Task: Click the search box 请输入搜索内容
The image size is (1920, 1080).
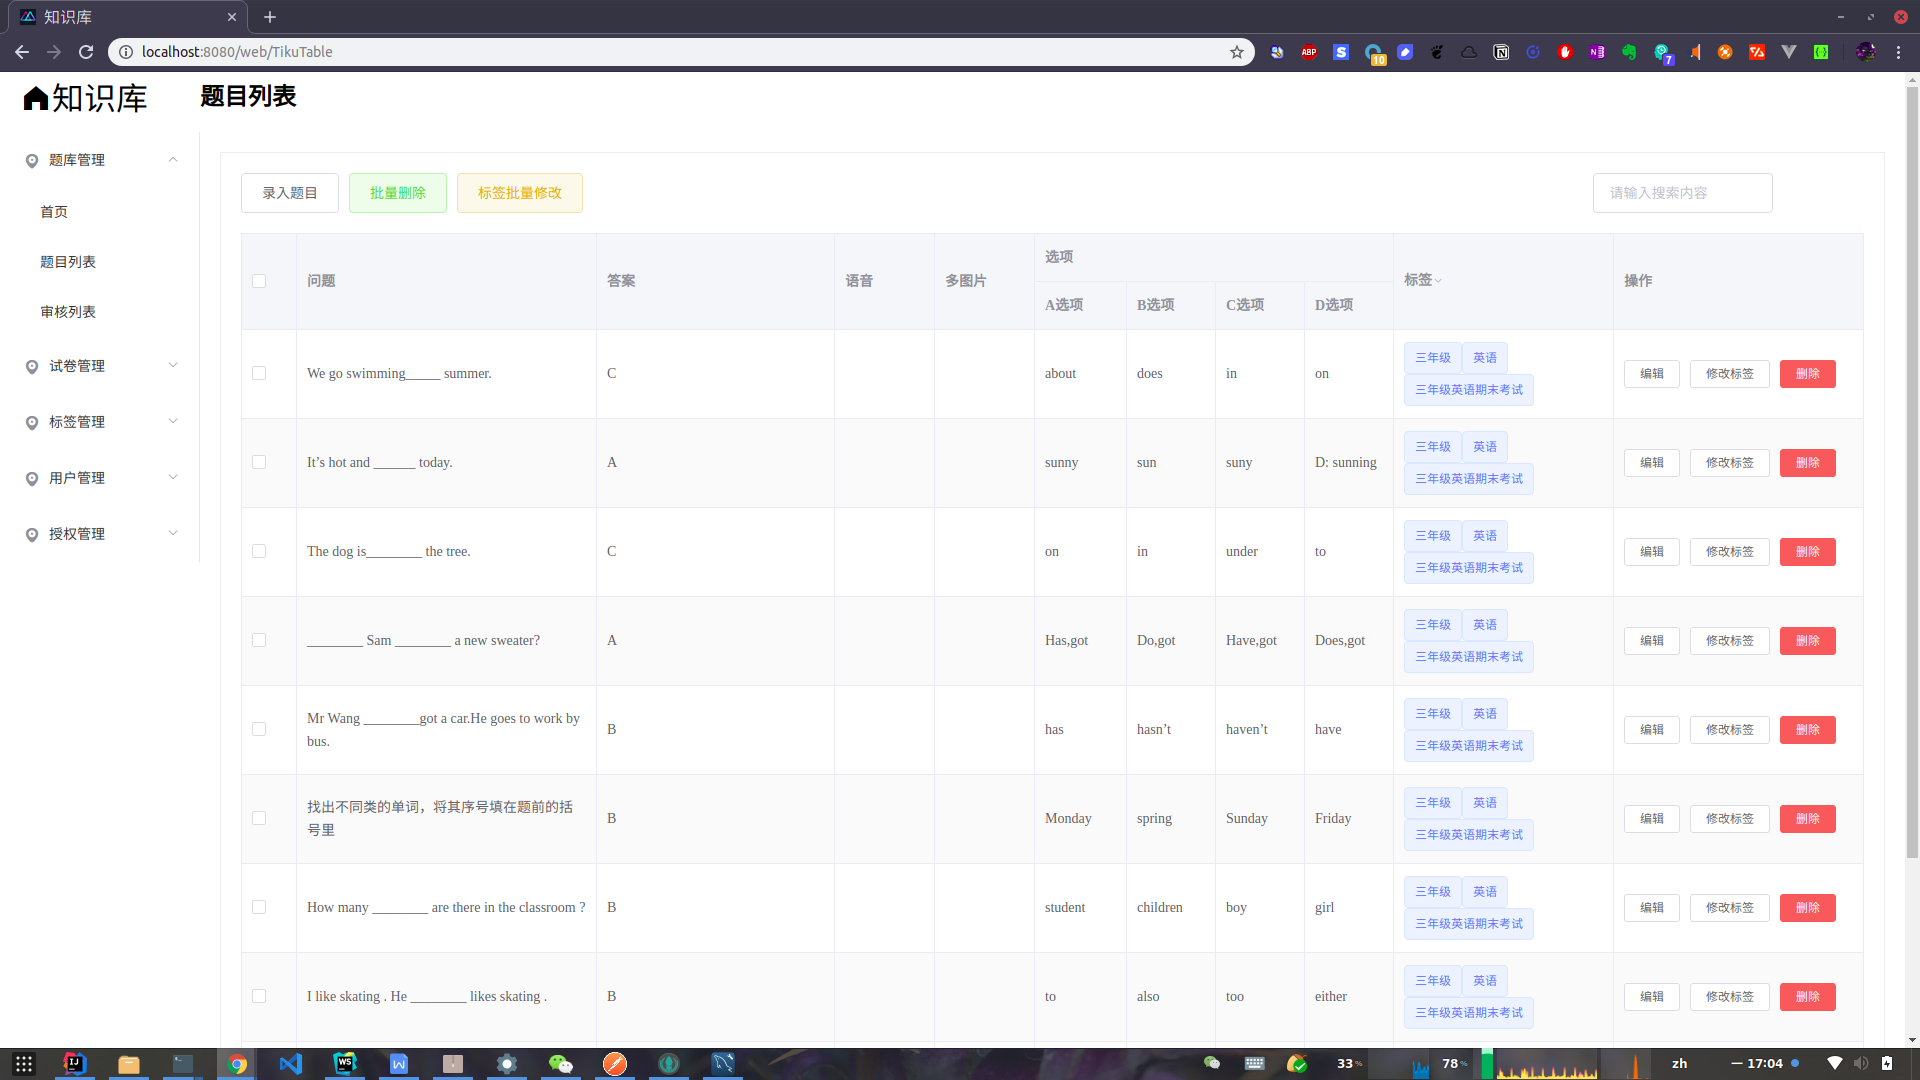Action: (x=1682, y=193)
